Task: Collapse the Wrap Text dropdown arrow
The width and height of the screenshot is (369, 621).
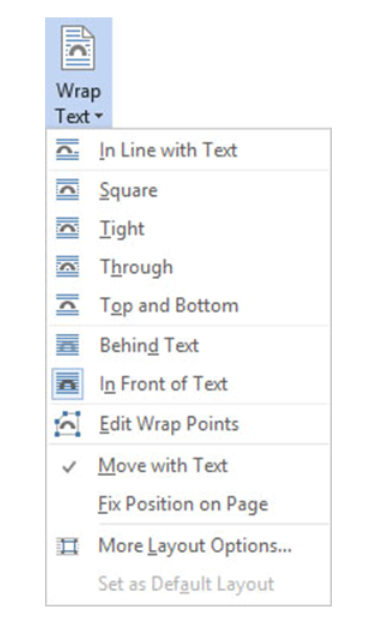Action: click(99, 116)
